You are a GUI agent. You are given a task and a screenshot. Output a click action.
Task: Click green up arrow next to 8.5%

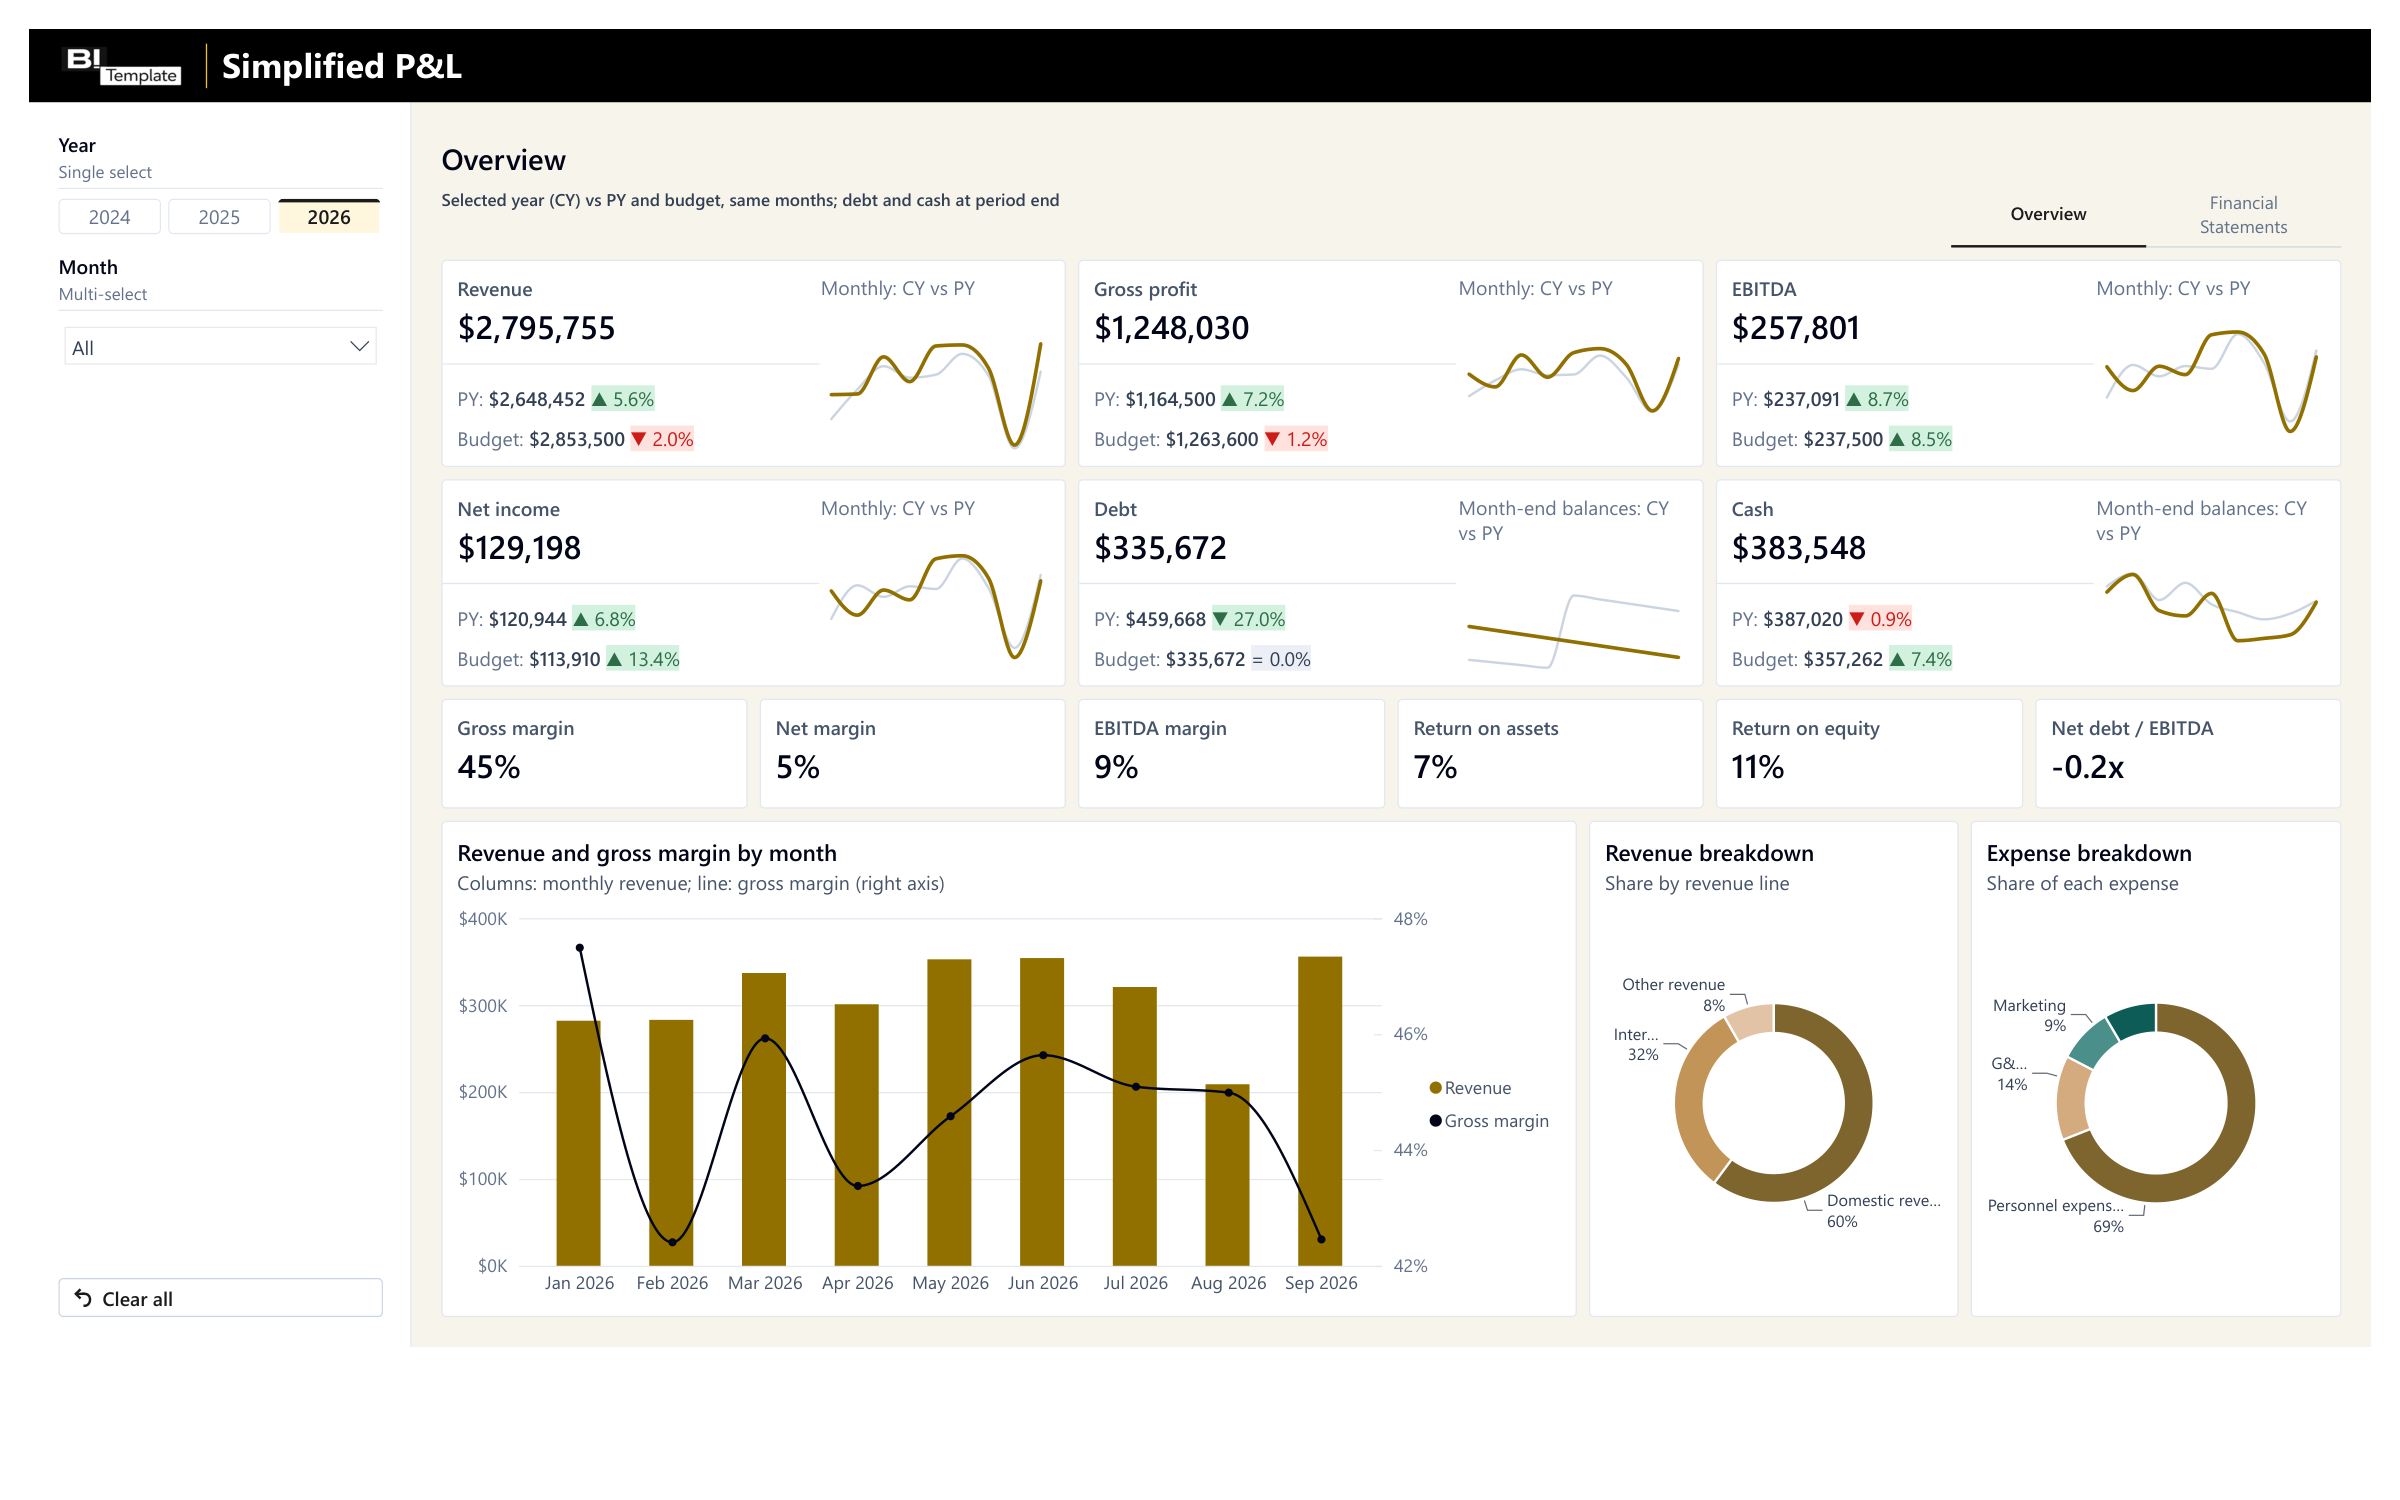[x=1897, y=439]
